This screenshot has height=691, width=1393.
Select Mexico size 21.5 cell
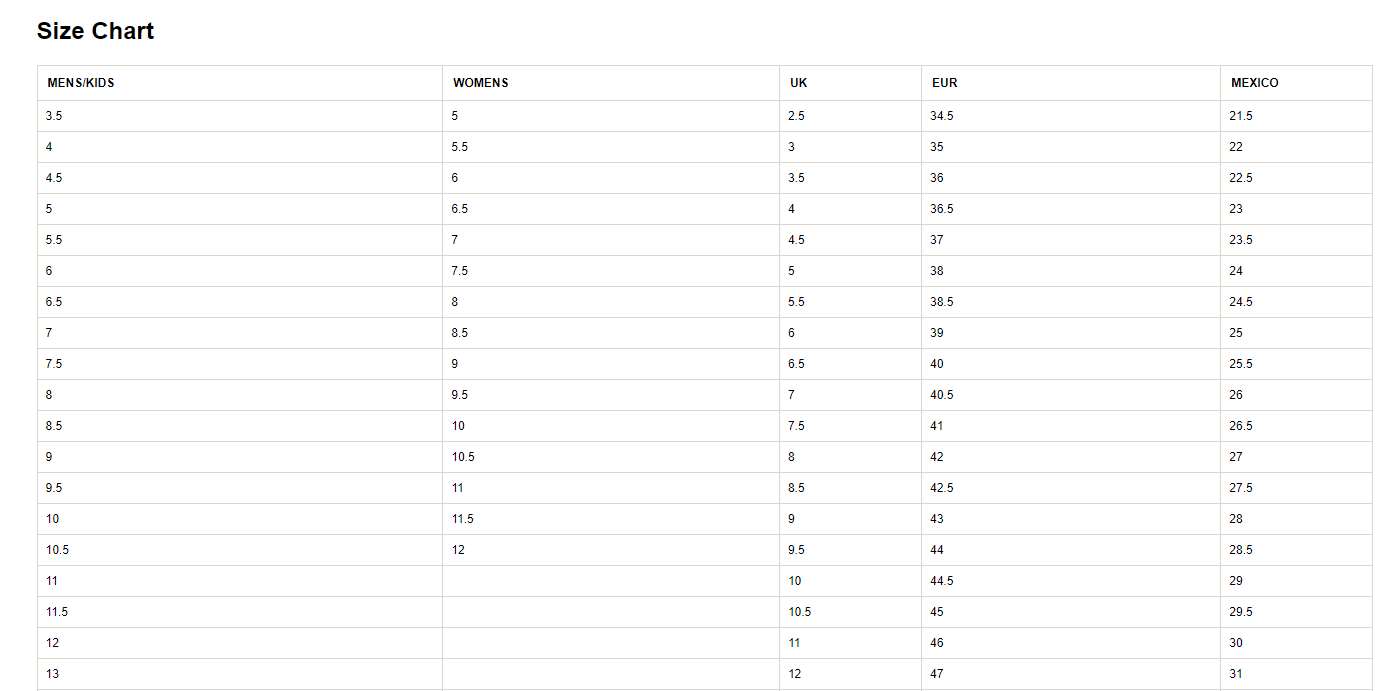tap(1241, 116)
